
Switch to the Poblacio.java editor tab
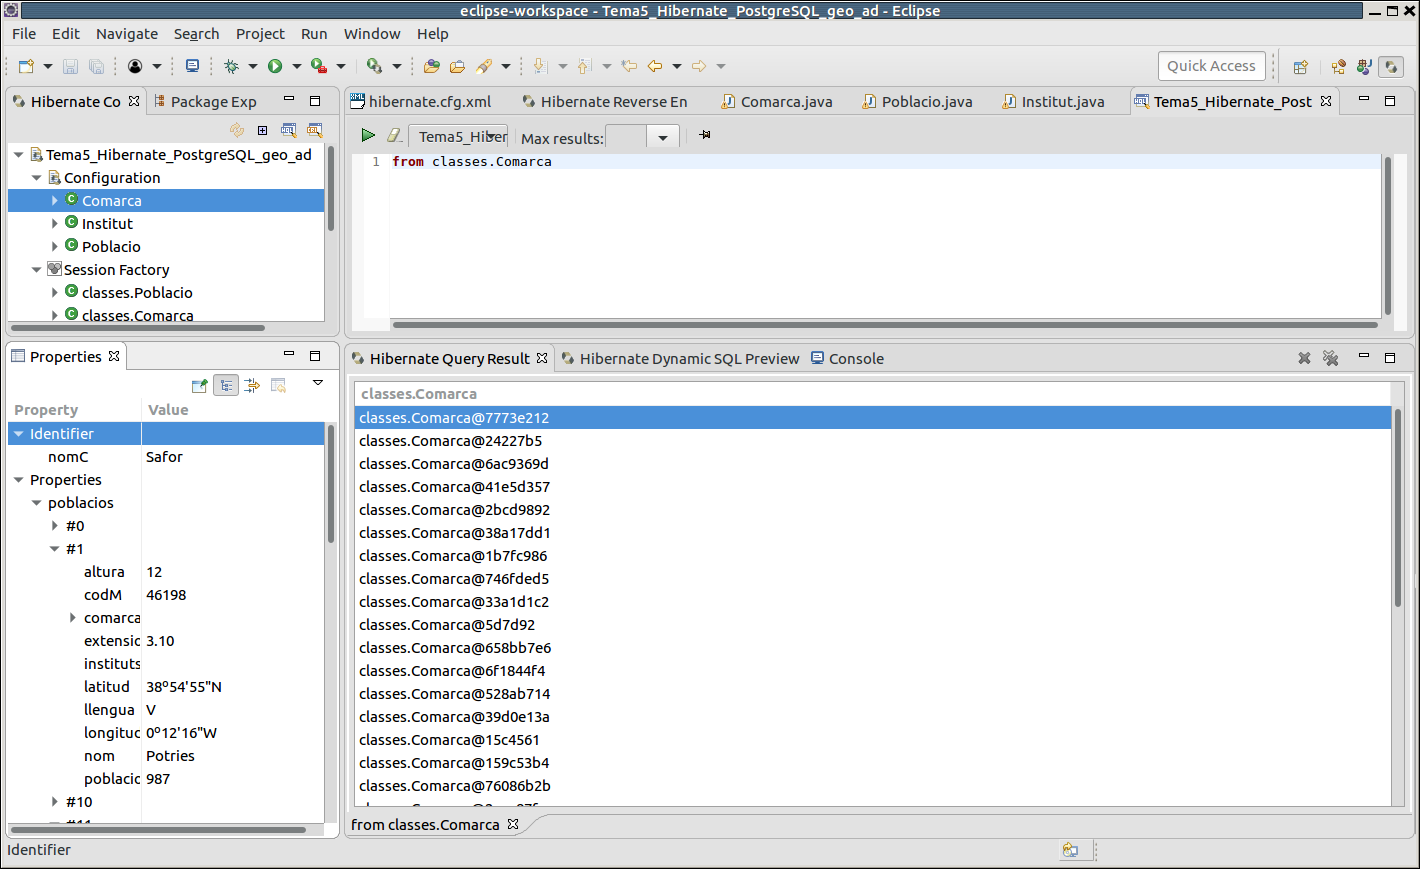(x=926, y=102)
